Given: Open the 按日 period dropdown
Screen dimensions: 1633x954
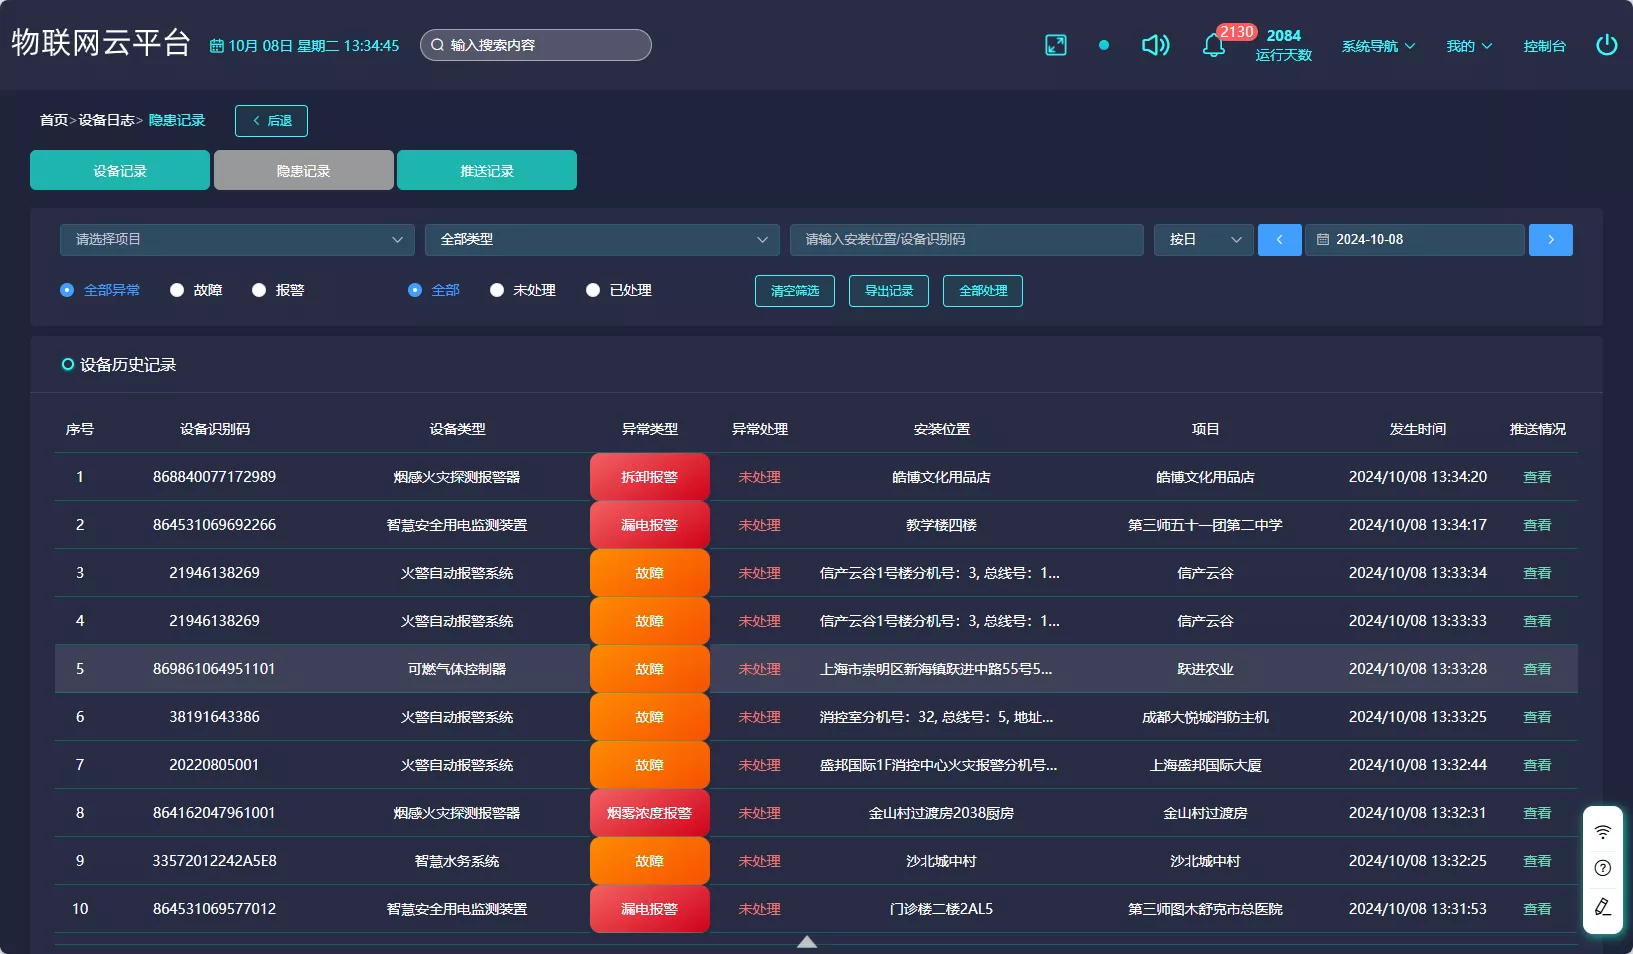Looking at the screenshot, I should pos(1204,240).
